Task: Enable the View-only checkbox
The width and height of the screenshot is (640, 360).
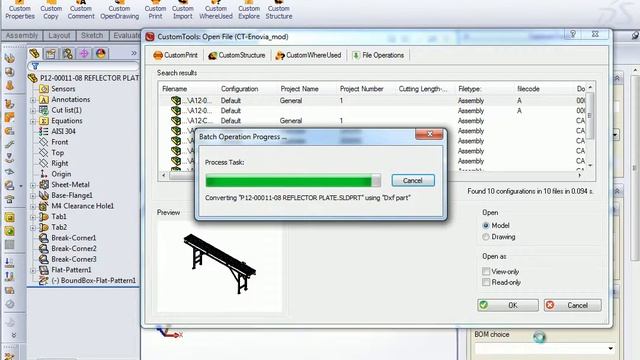Action: coord(486,271)
